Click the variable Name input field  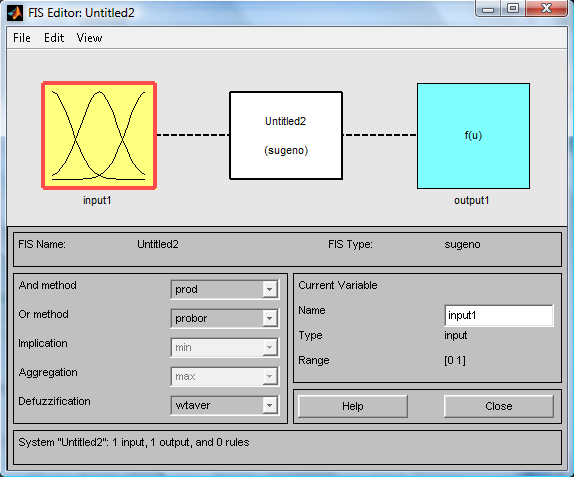click(499, 315)
